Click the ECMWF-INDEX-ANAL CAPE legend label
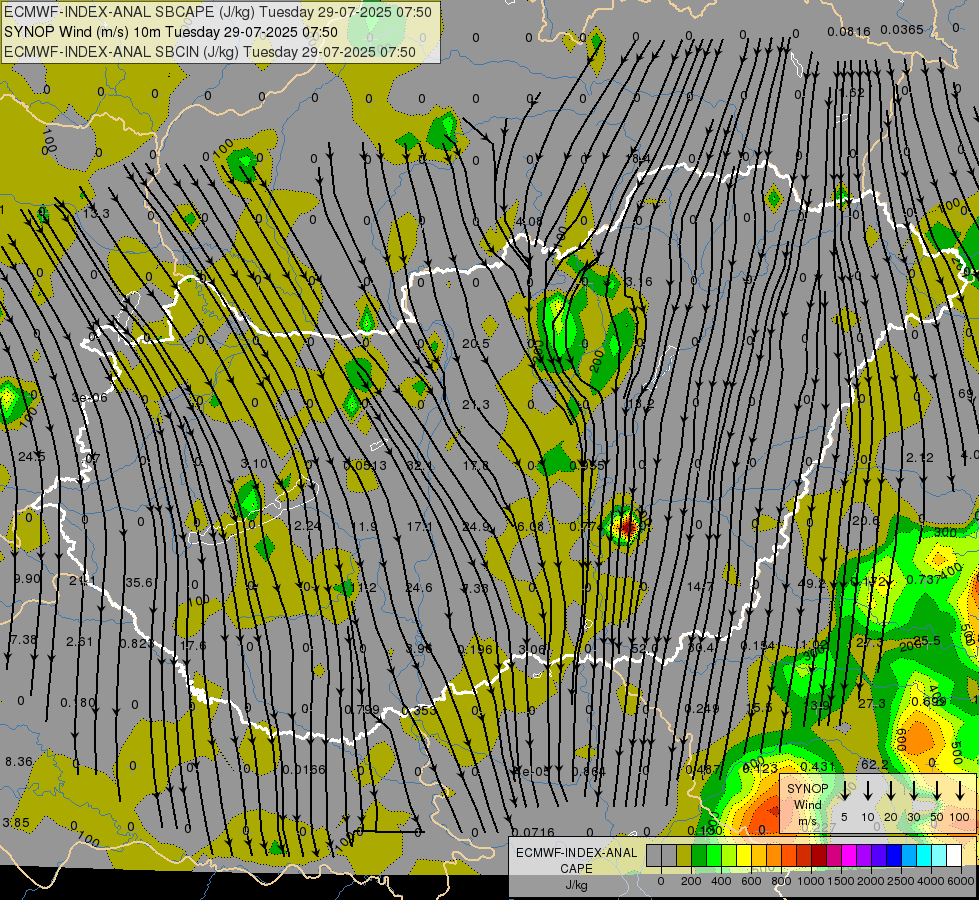 coord(576,860)
